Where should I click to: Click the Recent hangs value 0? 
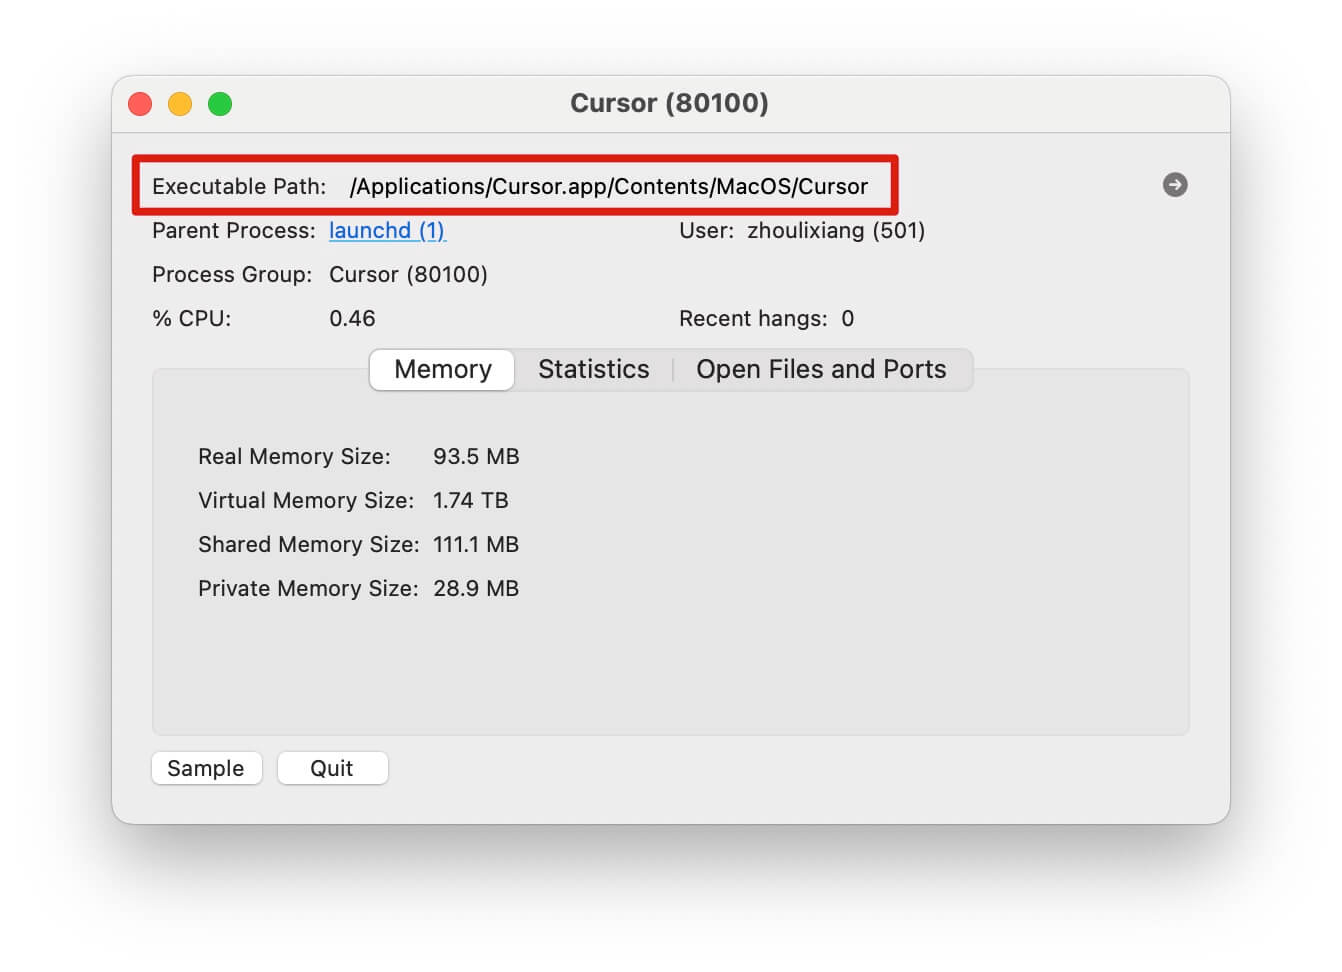tap(848, 319)
